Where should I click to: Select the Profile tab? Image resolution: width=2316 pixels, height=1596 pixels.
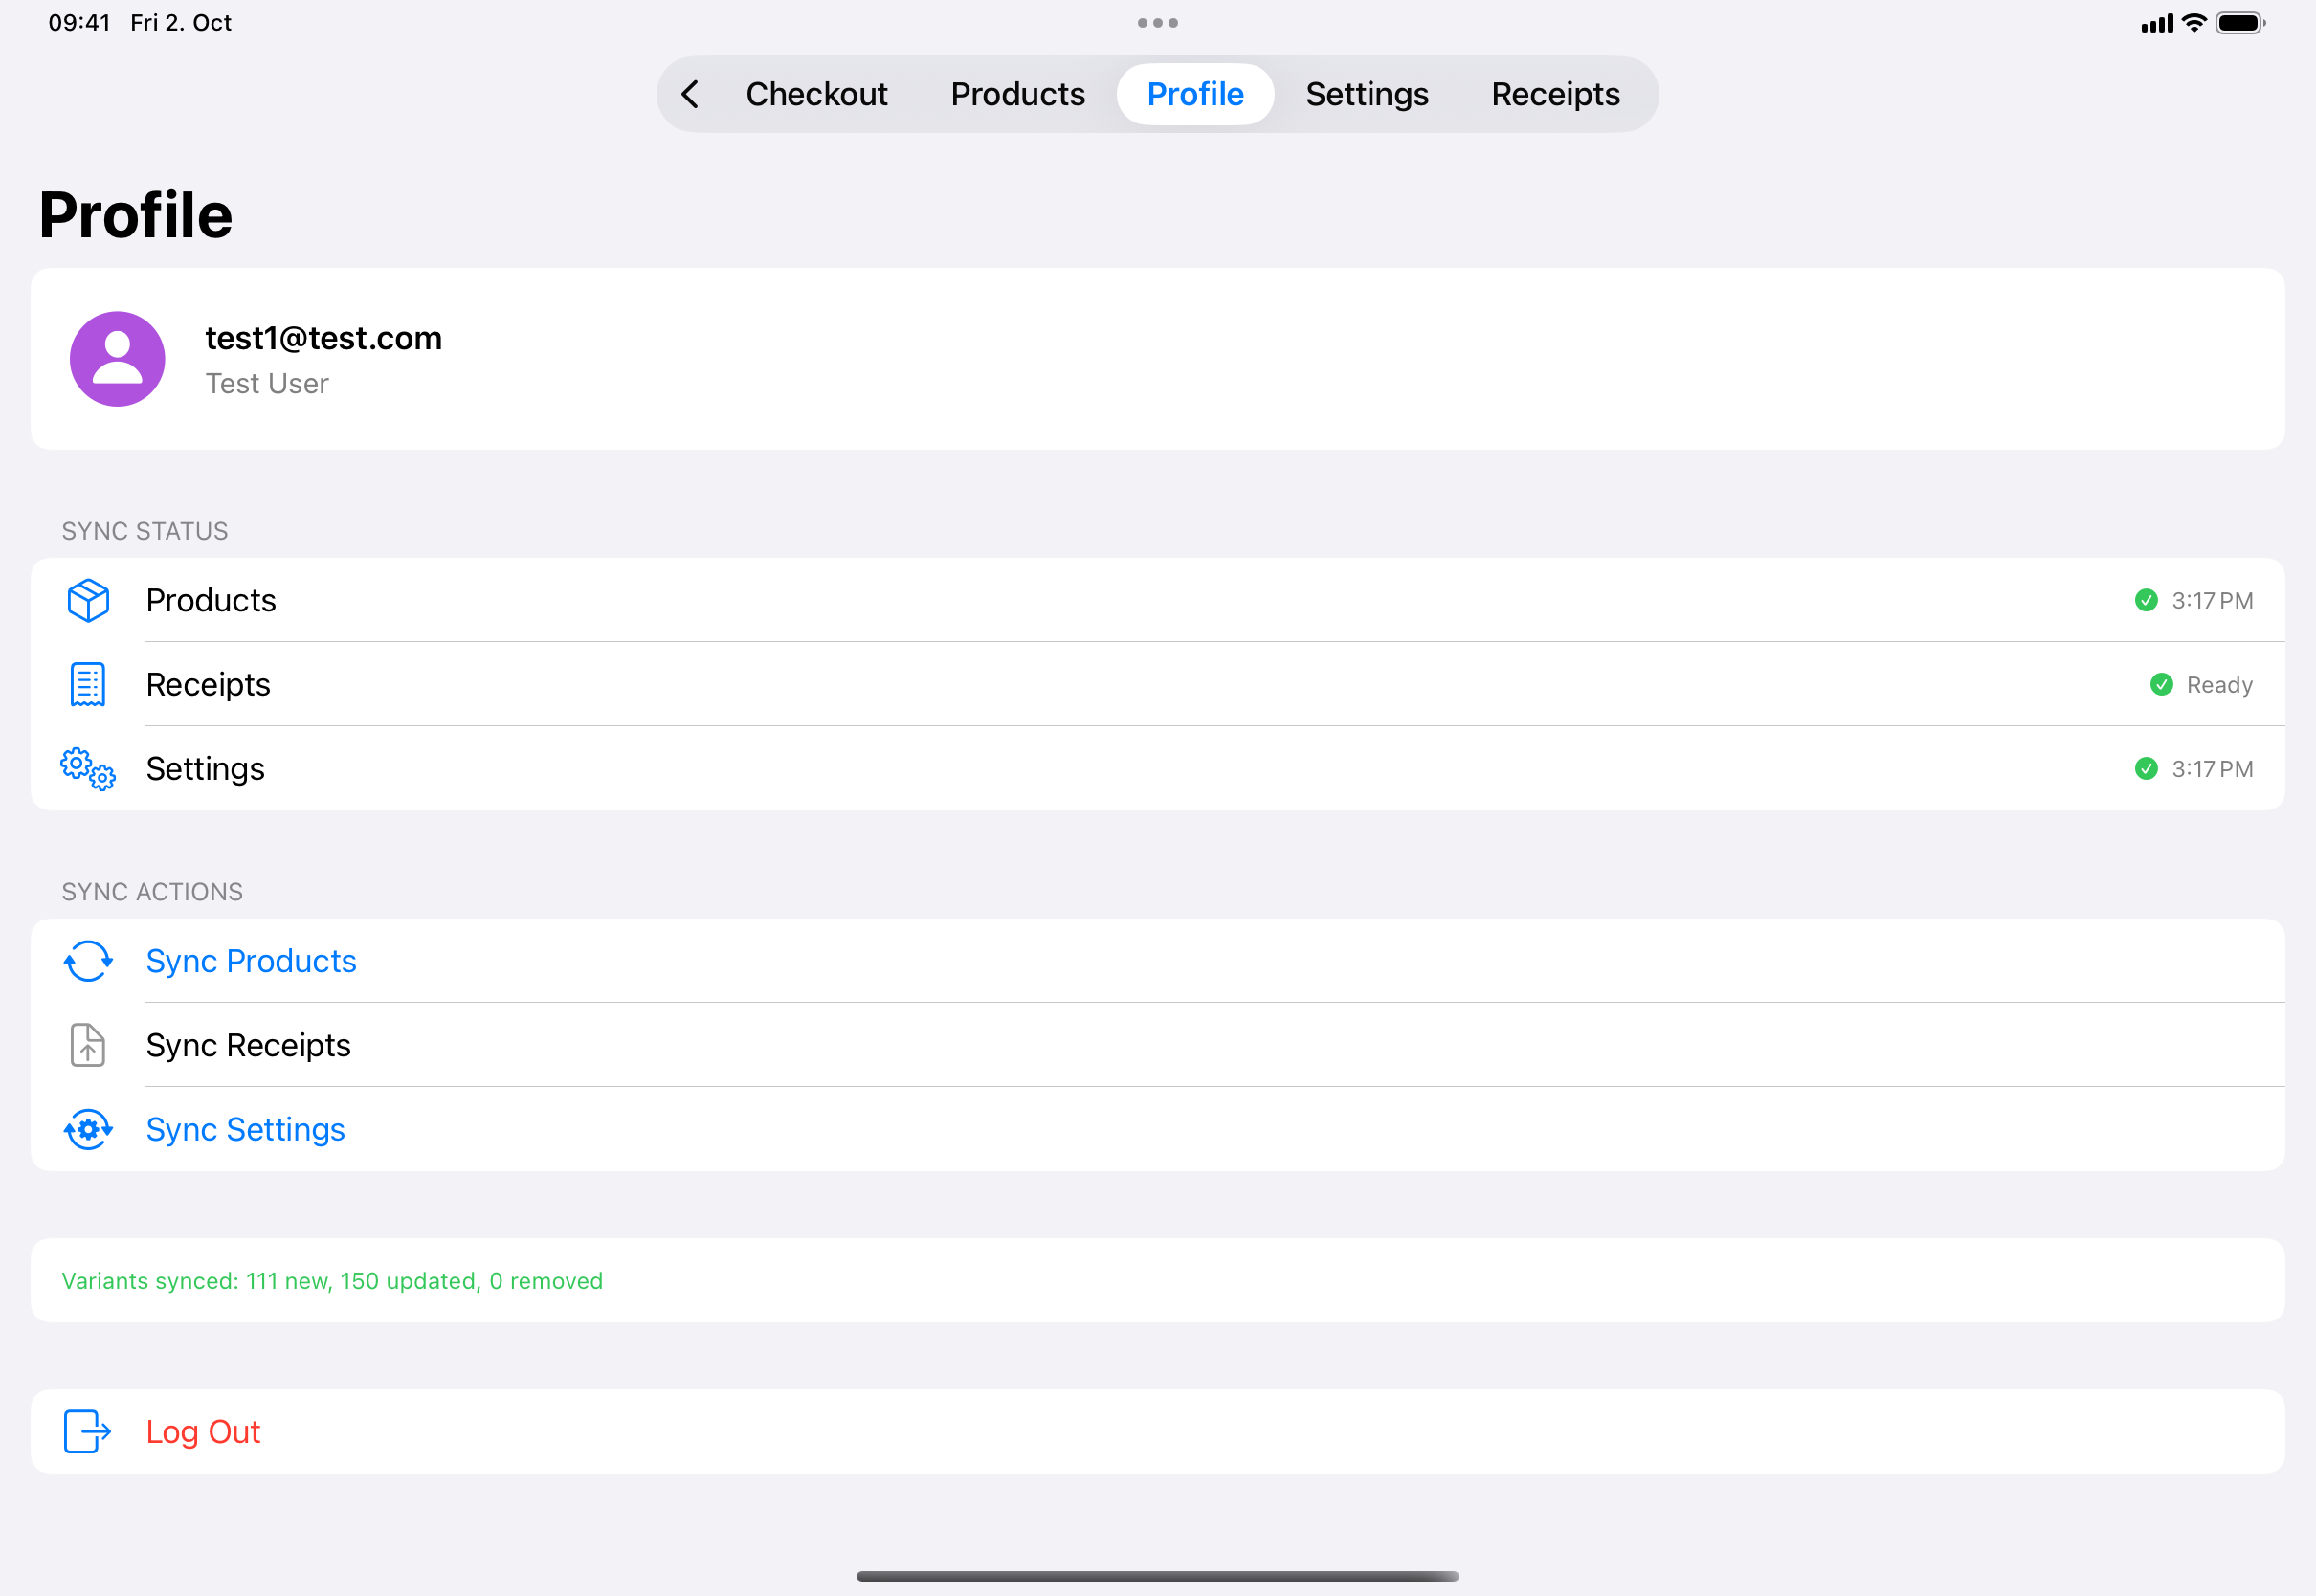[1195, 94]
